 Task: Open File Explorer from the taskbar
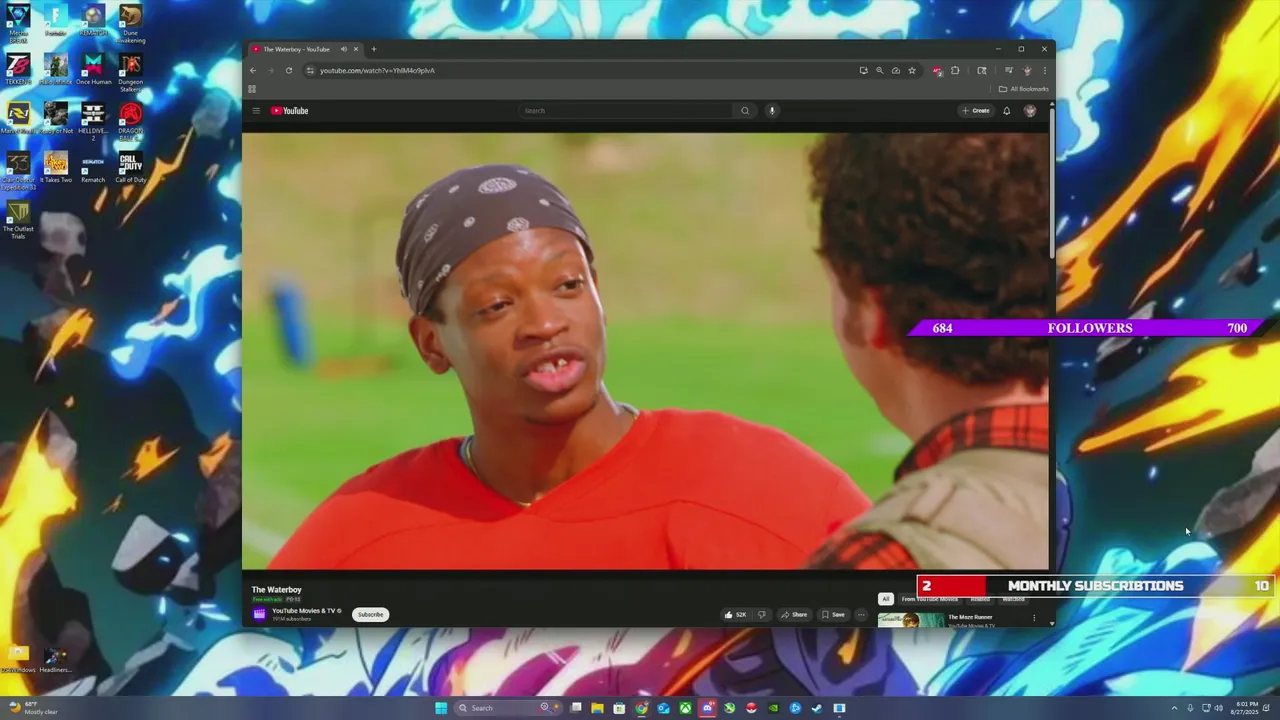click(597, 708)
